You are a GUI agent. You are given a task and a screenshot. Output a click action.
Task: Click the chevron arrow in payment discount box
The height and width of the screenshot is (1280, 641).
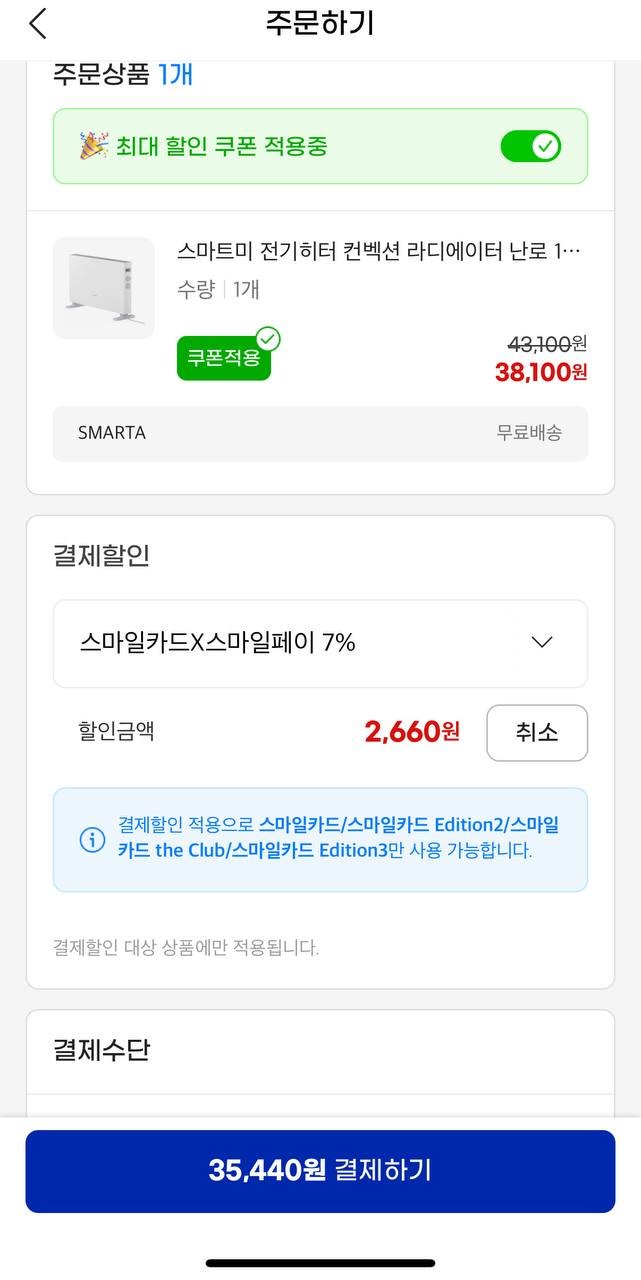coord(542,643)
